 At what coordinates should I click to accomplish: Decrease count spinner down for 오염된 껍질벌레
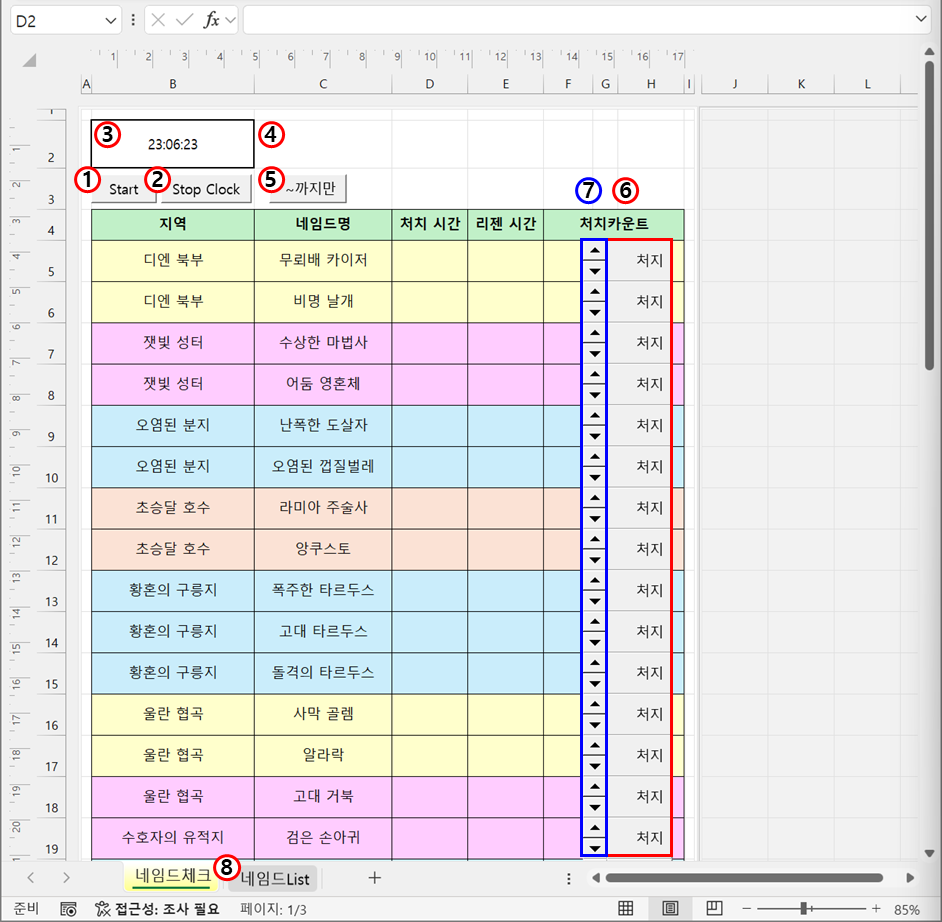click(x=595, y=477)
